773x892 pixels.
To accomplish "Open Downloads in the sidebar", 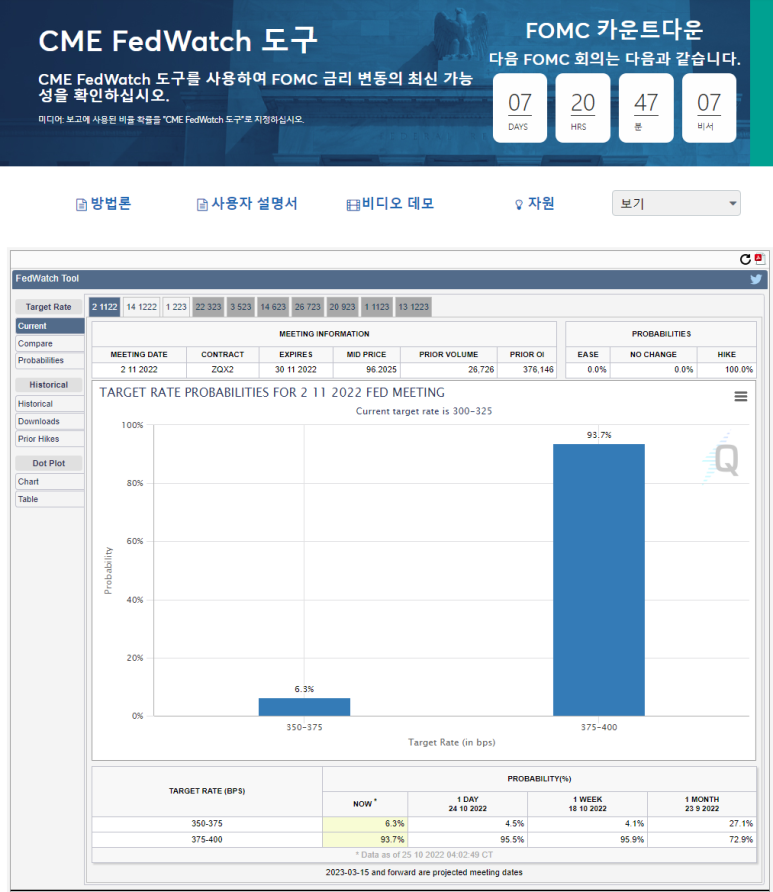I will coord(49,422).
